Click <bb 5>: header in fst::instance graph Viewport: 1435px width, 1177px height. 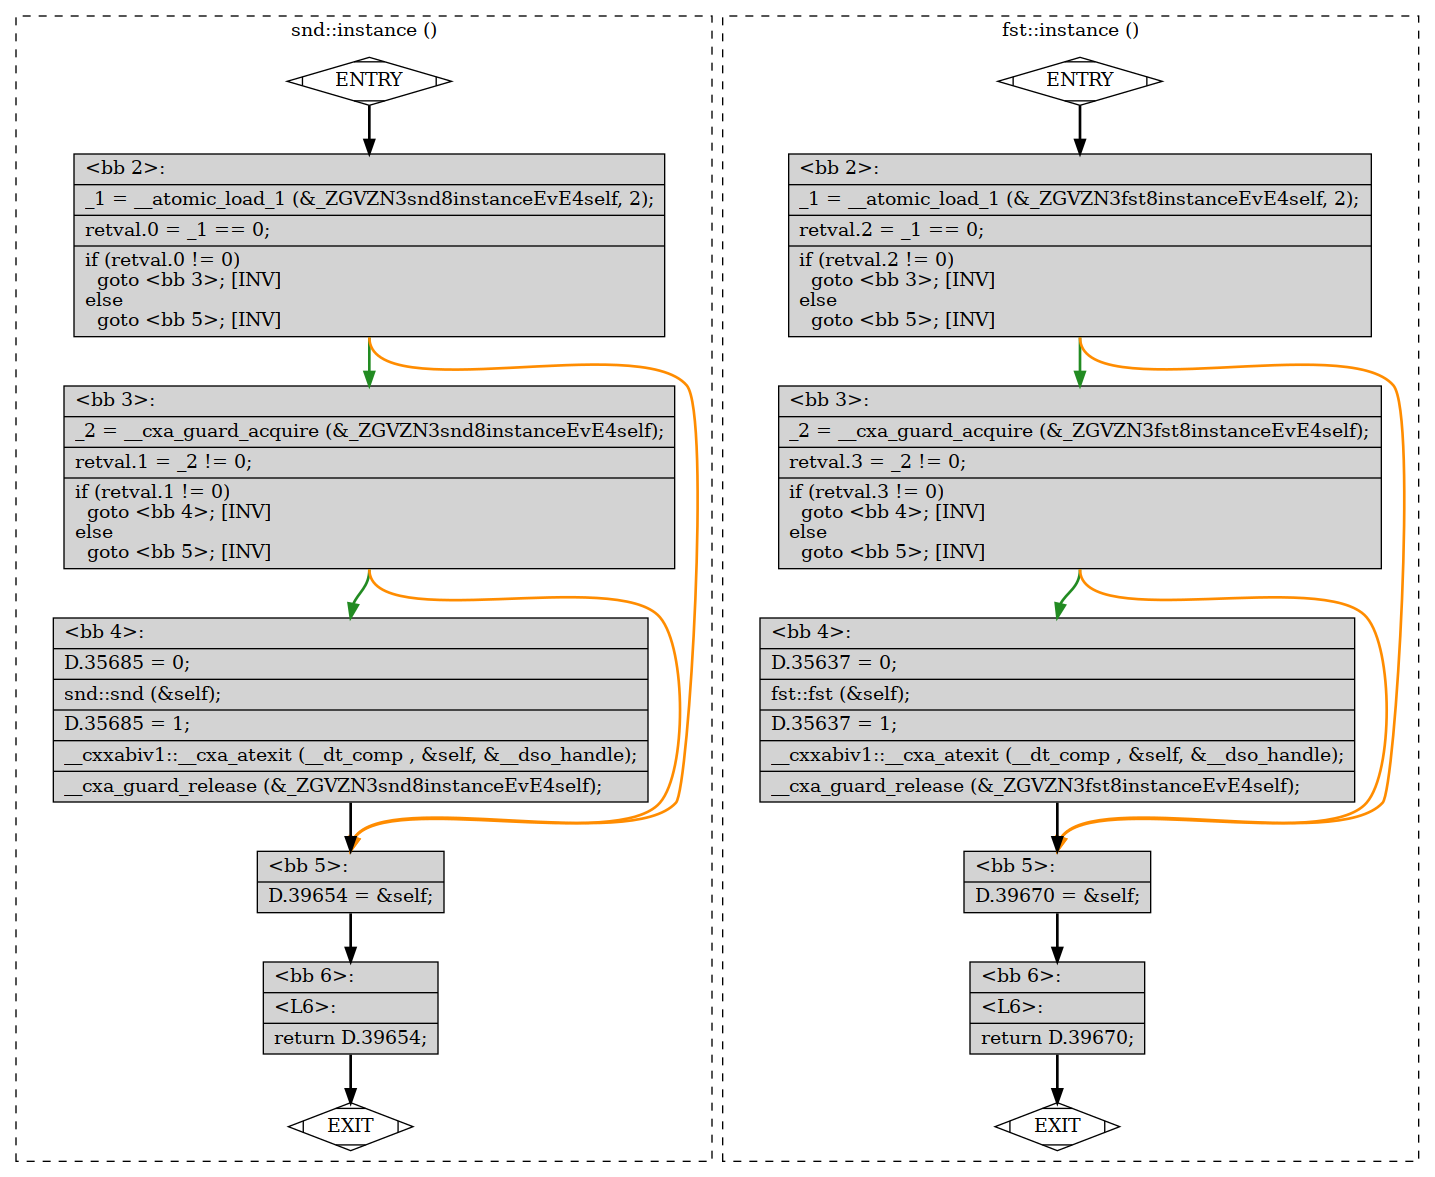pos(1057,866)
